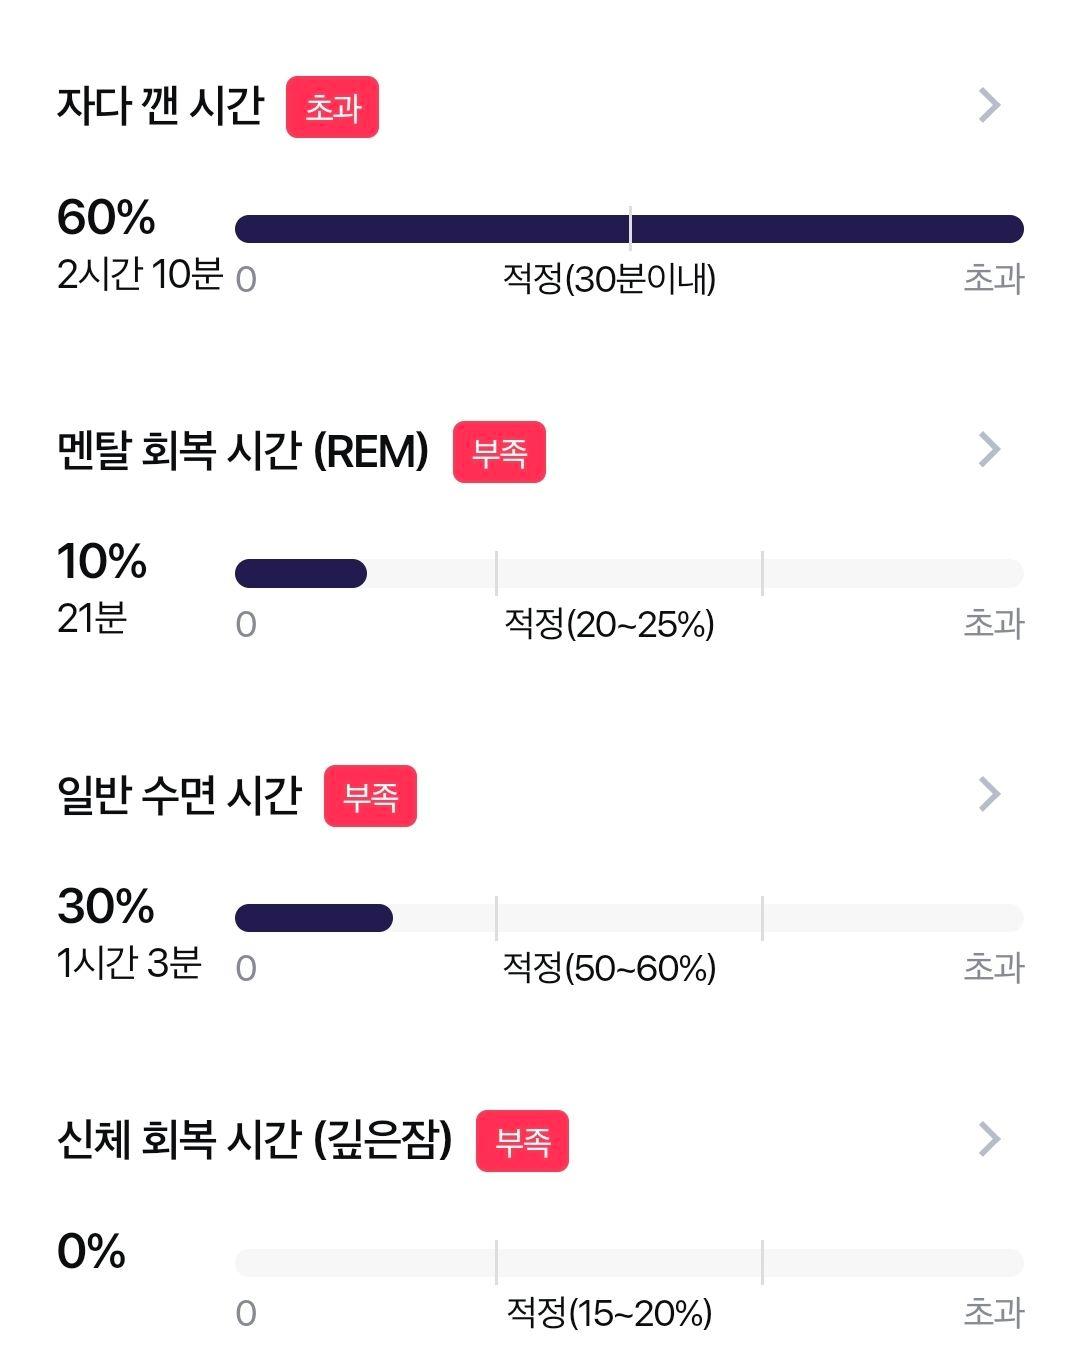Viewport: 1080px width, 1364px height.
Task: Select the 일반 수면 시간 heading
Action: click(x=179, y=795)
